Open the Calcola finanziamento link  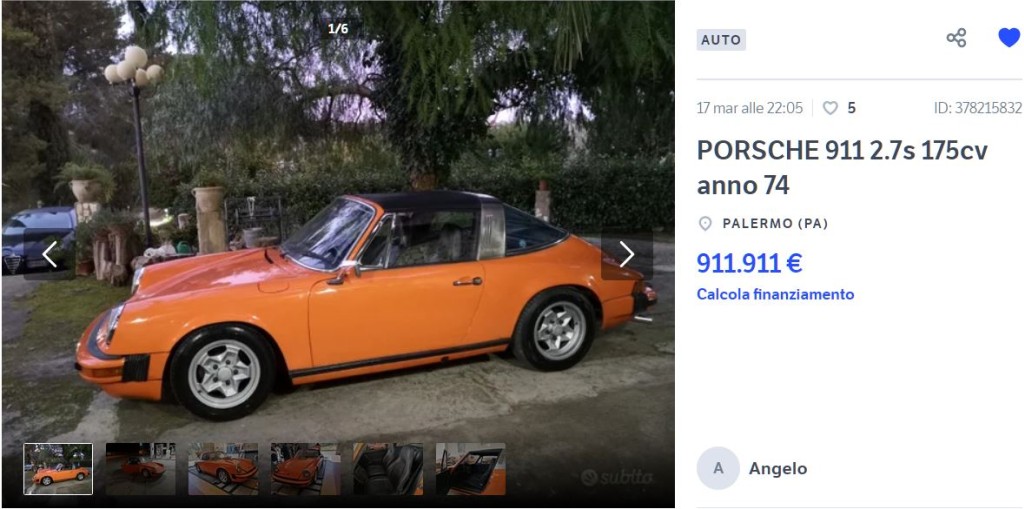775,294
